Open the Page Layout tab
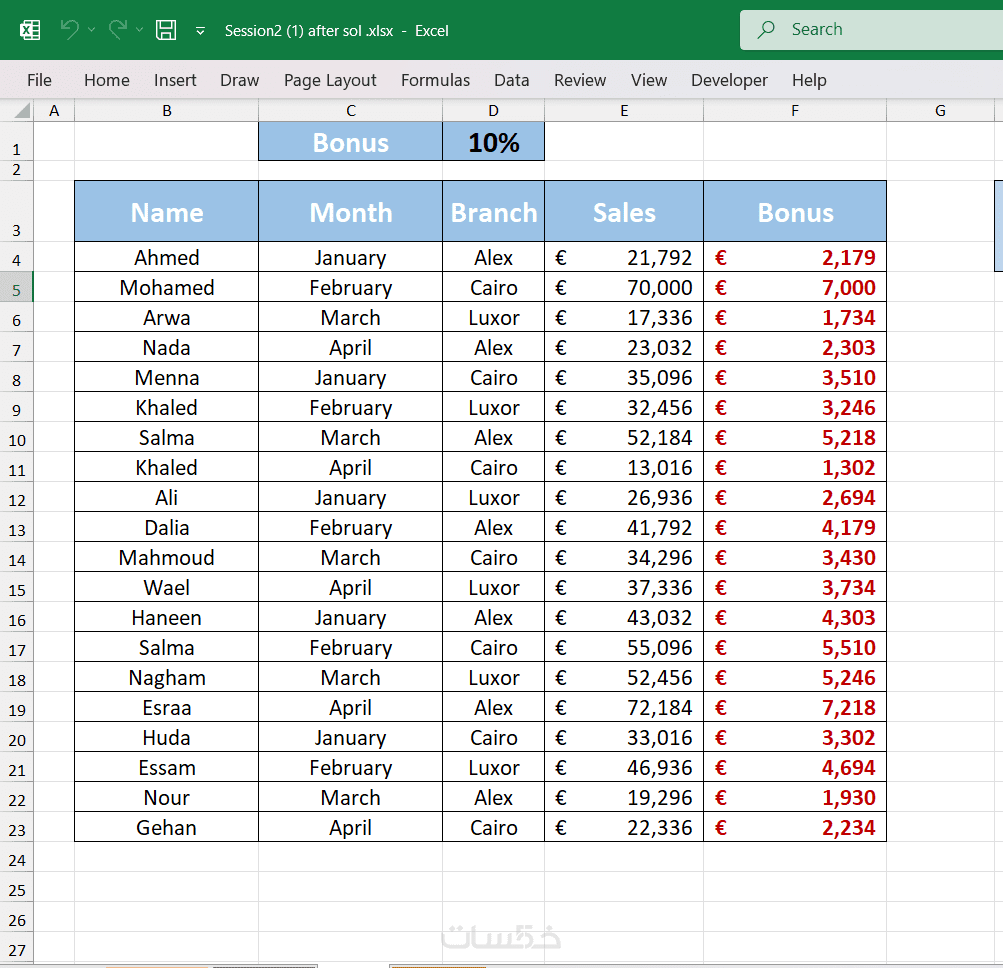 pyautogui.click(x=330, y=80)
